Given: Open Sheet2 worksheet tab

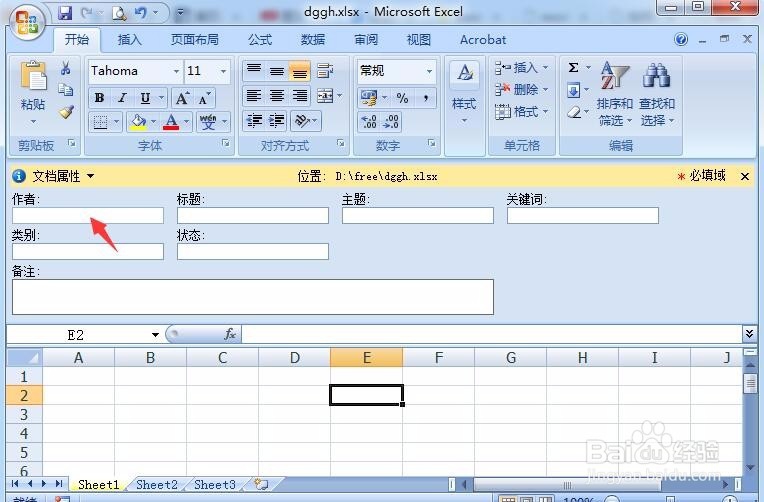Looking at the screenshot, I should [157, 484].
